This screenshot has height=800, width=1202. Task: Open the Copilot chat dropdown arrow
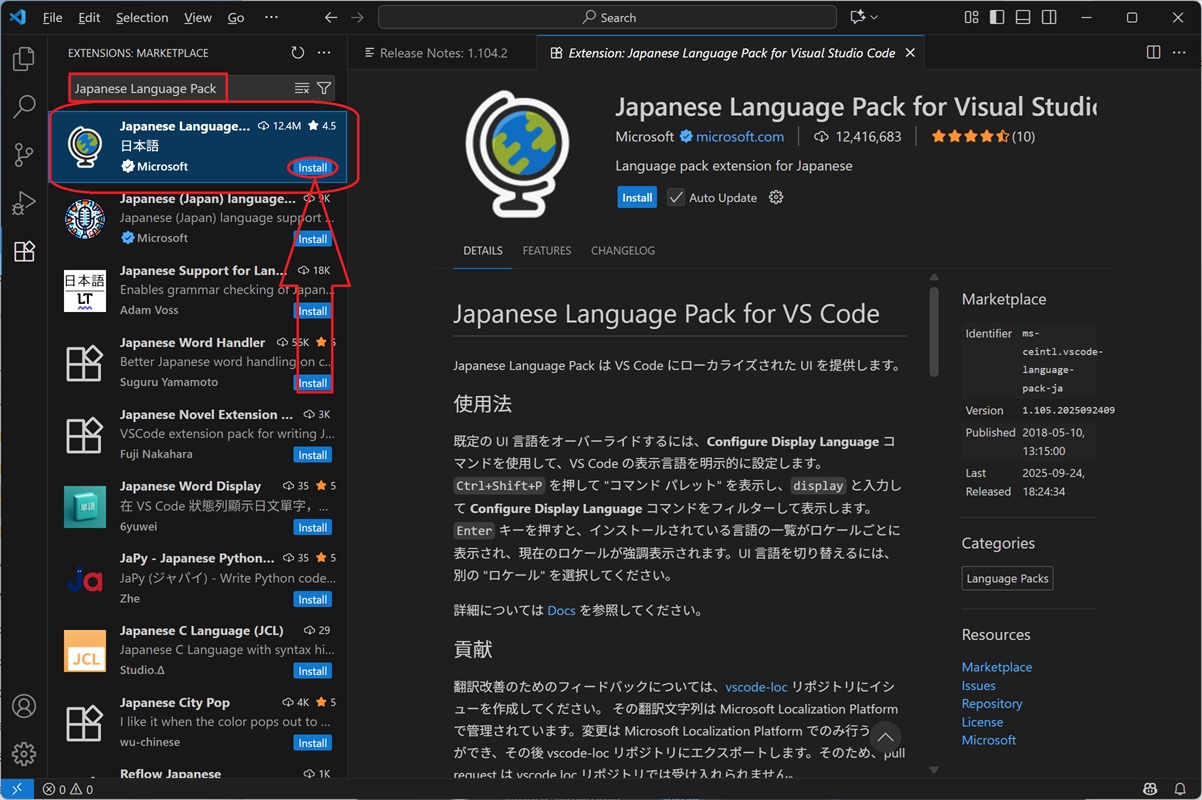tap(874, 18)
